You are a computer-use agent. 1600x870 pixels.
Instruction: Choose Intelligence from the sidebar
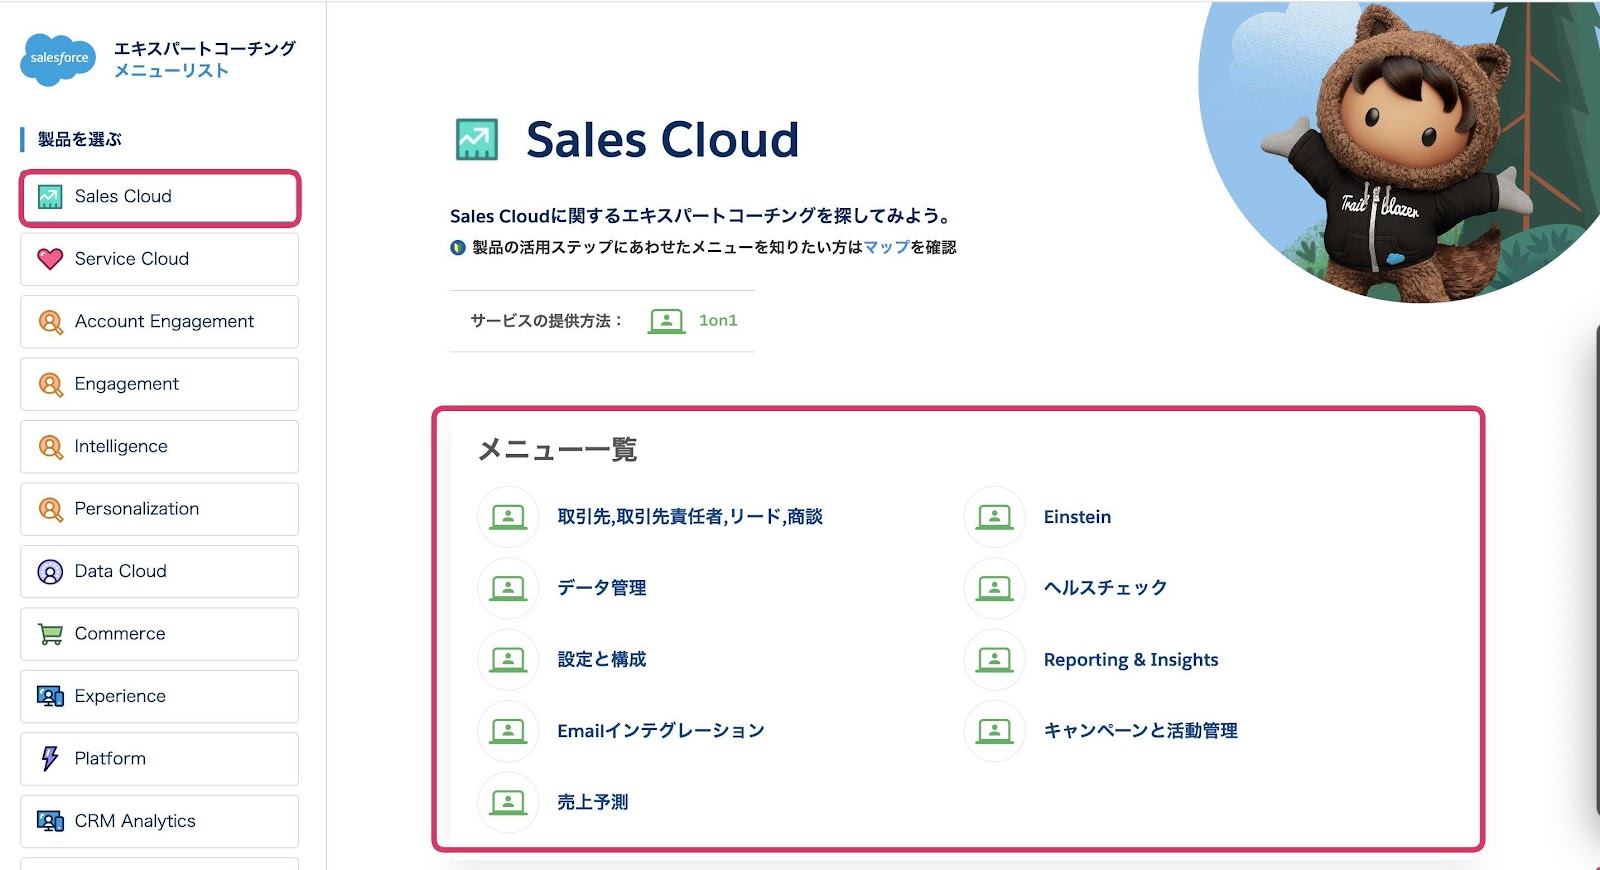pyautogui.click(x=160, y=447)
